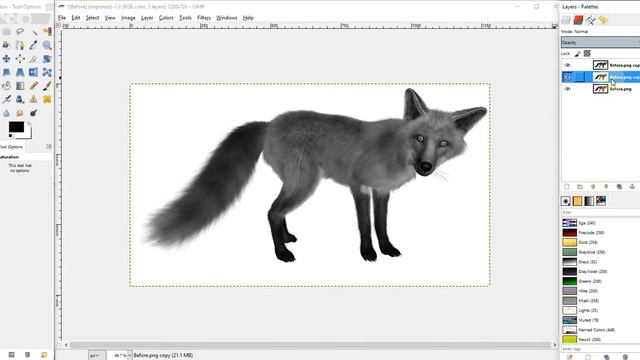
Task: Select the Move tool
Action: click(7, 59)
